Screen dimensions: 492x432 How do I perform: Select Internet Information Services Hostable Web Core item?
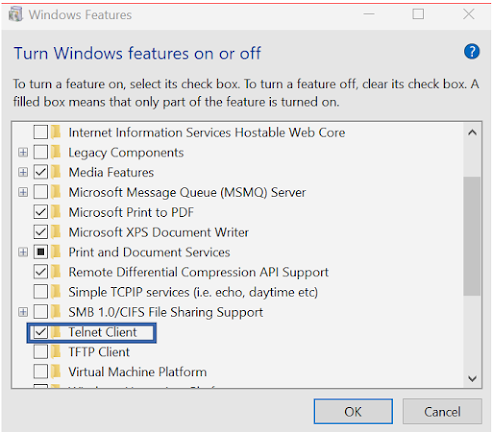pos(207,133)
